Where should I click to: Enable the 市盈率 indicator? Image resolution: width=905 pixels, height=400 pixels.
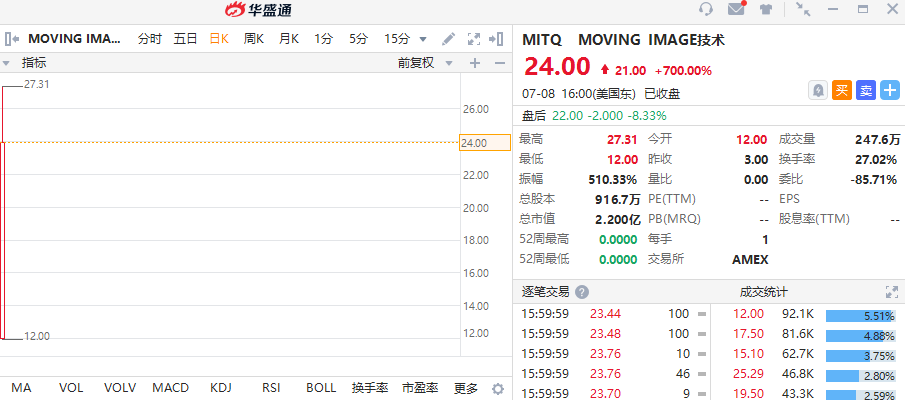pyautogui.click(x=420, y=388)
